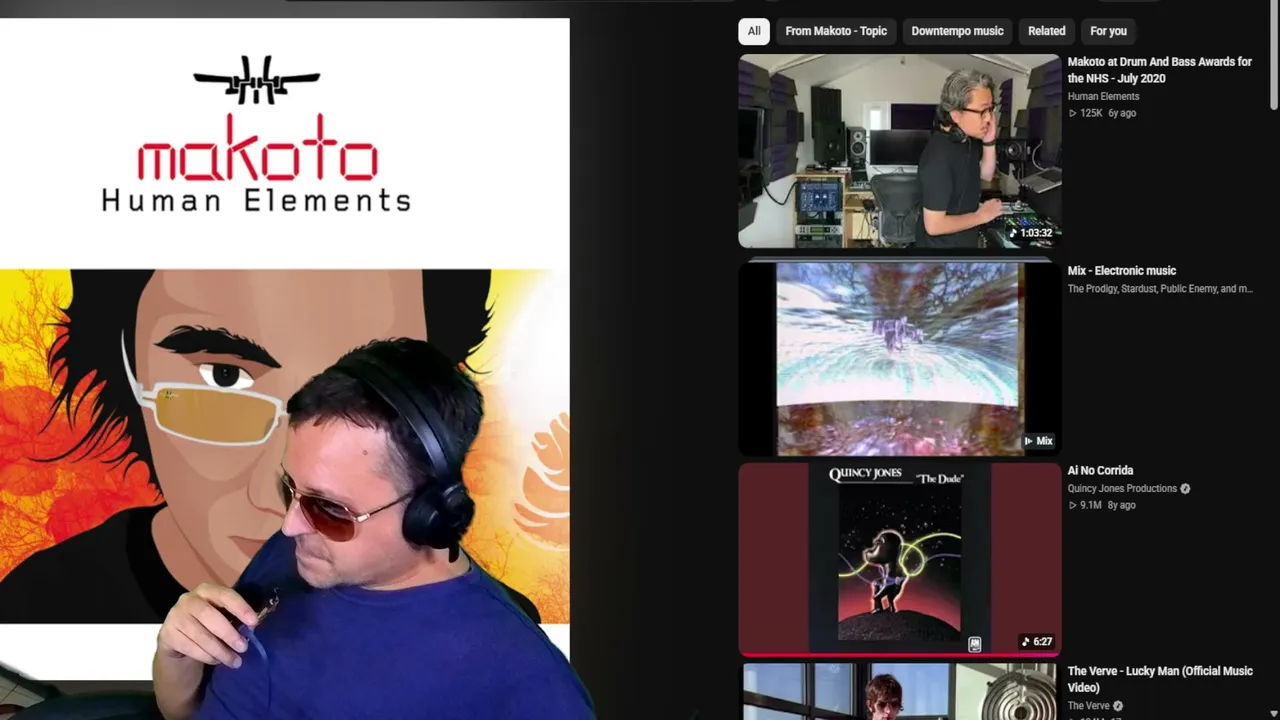Filter suggestions by Downtempo music
1280x720 pixels.
[x=957, y=31]
